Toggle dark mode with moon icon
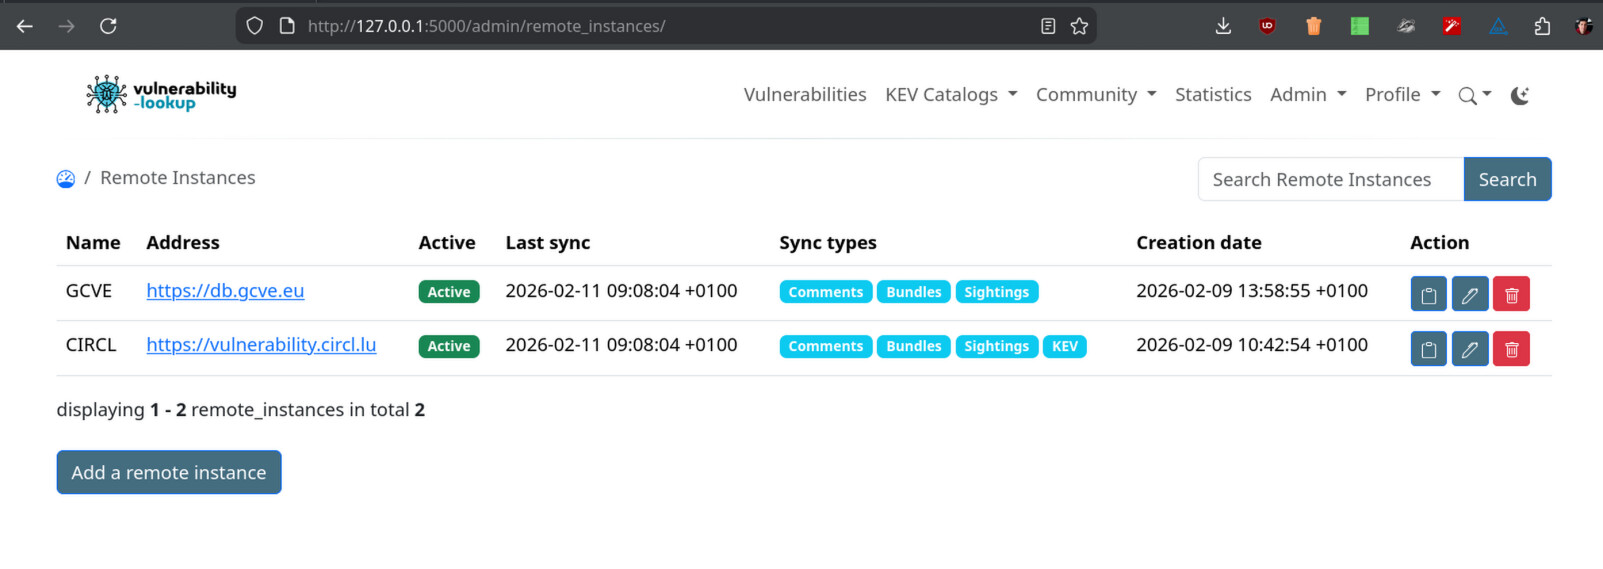1603x569 pixels. [1520, 96]
